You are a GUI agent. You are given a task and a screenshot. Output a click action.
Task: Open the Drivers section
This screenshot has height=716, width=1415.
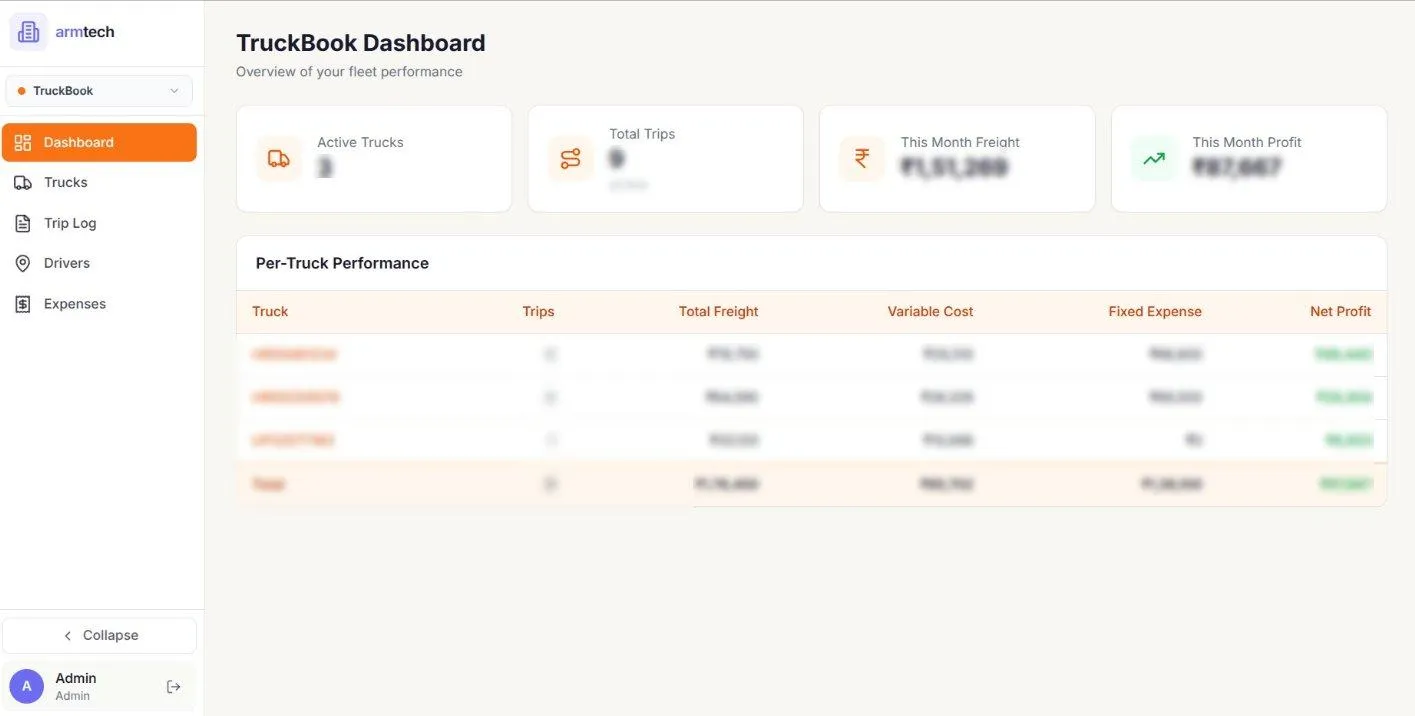point(99,263)
